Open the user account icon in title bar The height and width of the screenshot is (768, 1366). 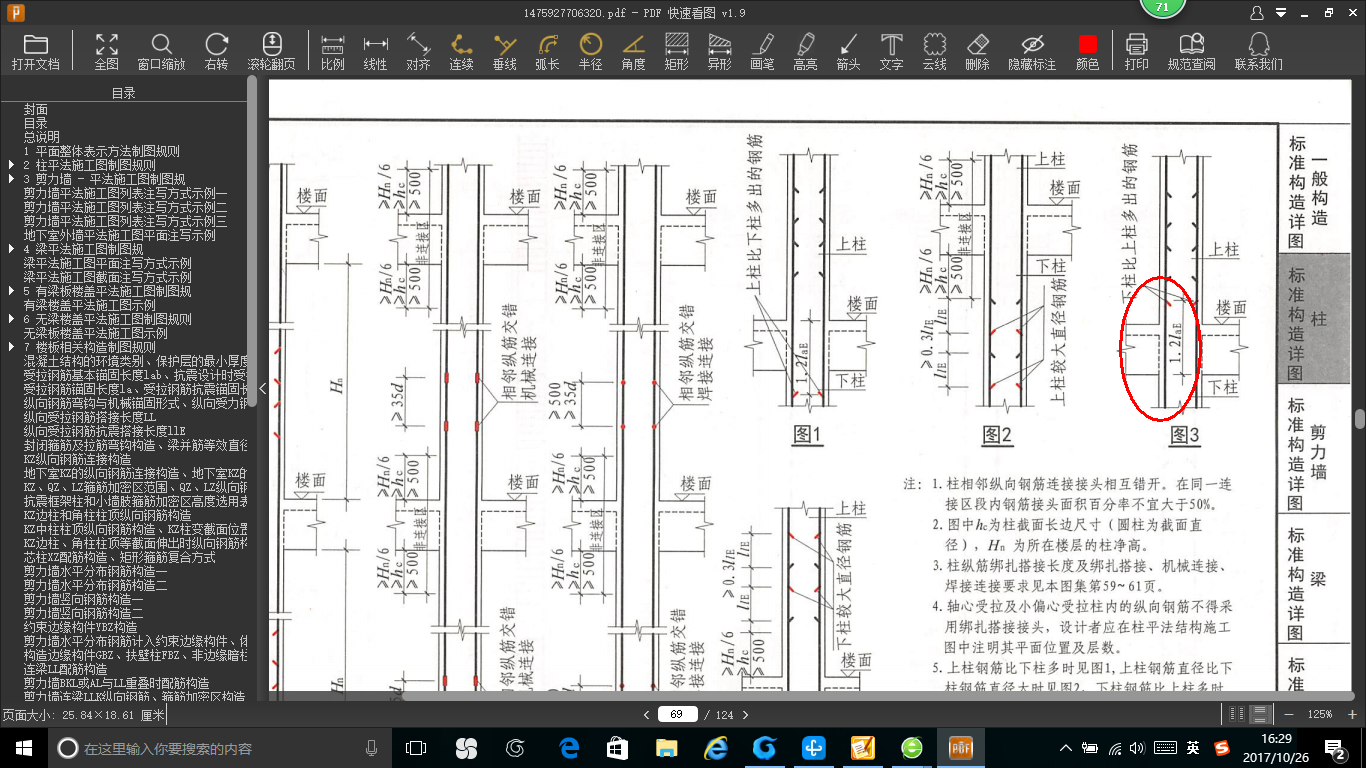1257,13
